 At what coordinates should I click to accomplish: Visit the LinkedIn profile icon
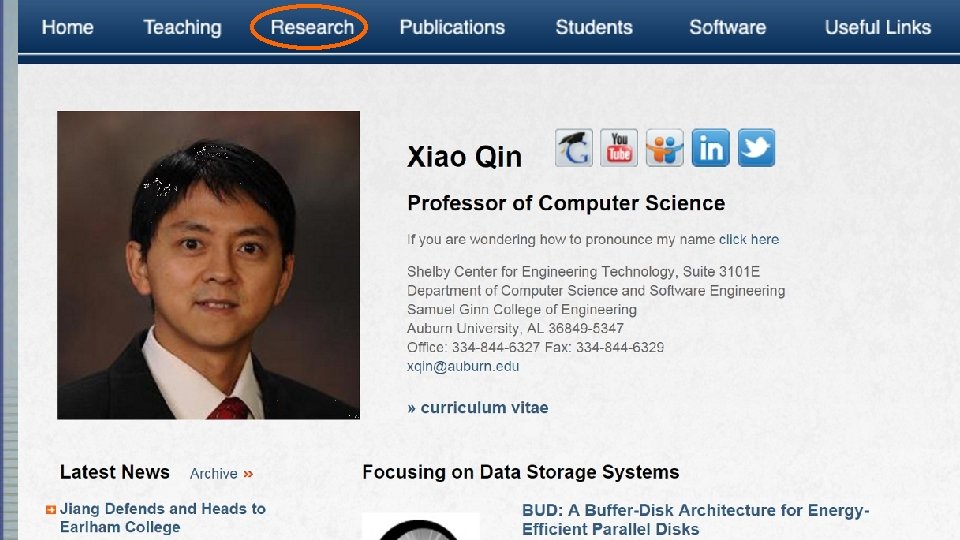711,148
